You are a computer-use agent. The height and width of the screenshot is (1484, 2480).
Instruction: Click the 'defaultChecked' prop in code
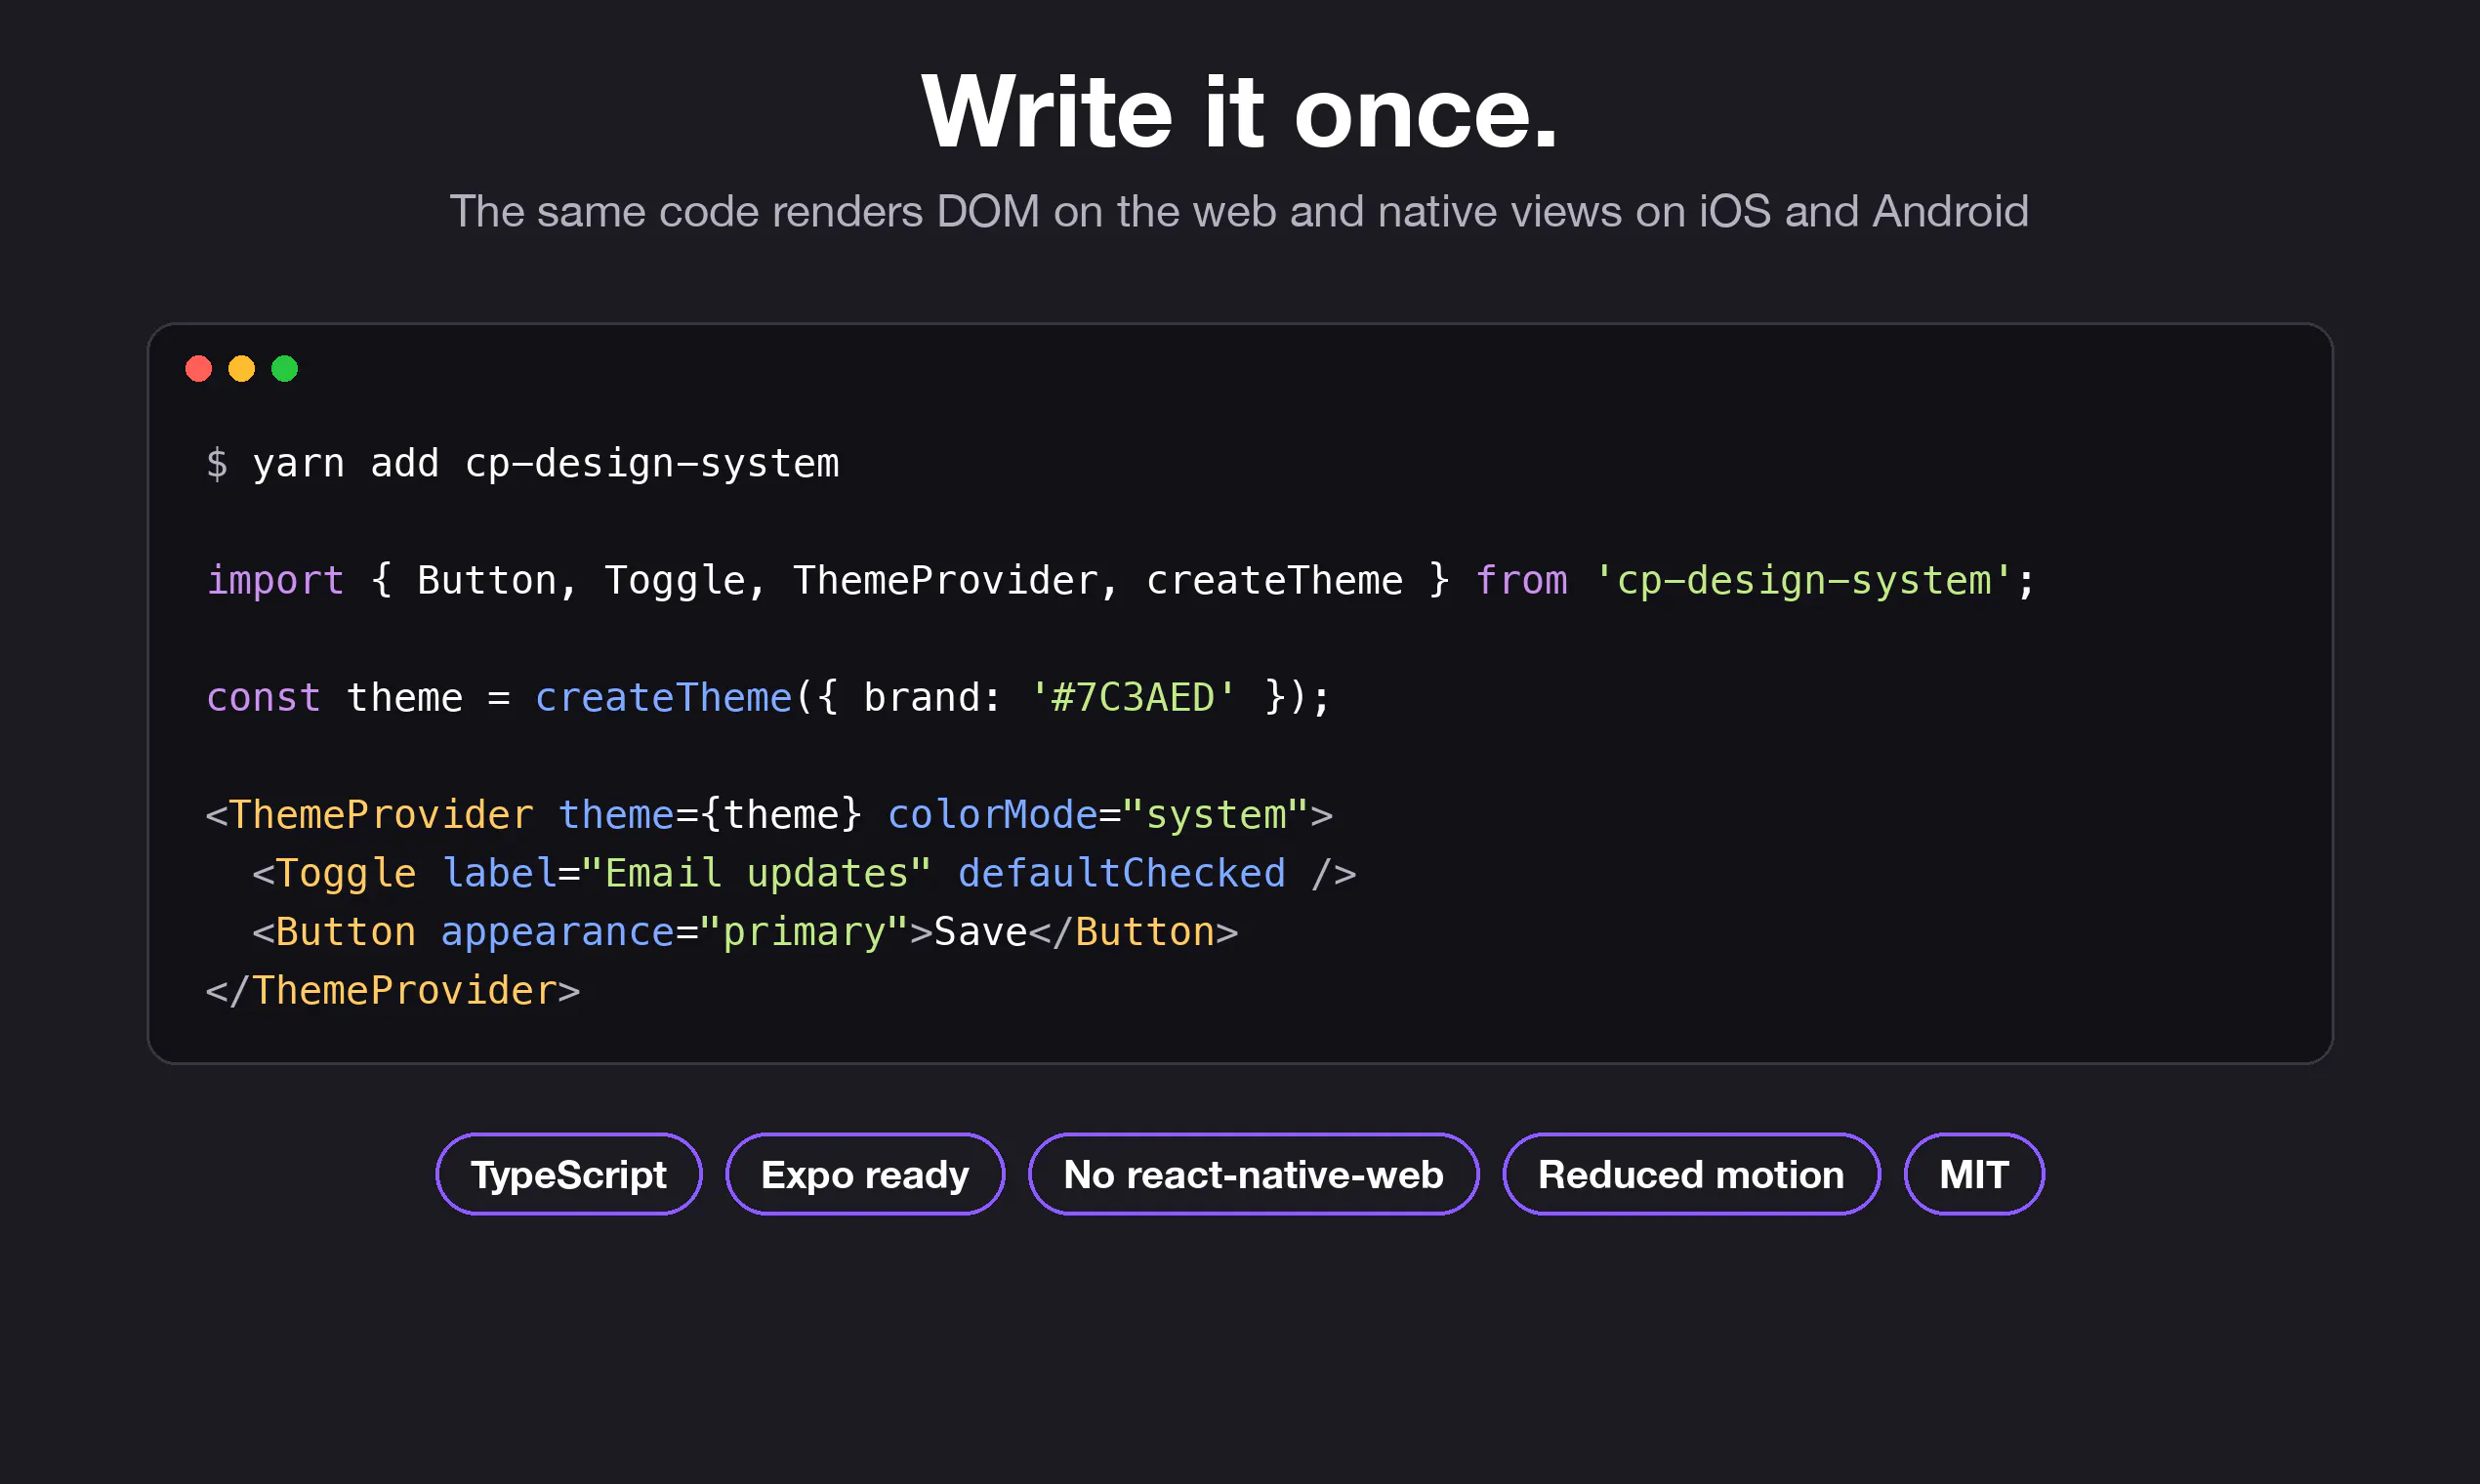(1122, 874)
